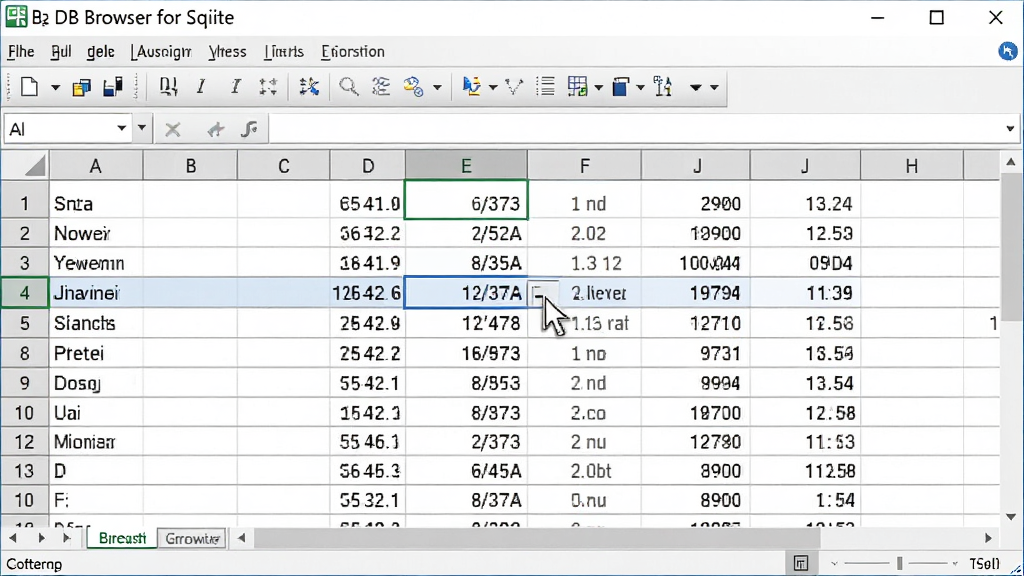This screenshot has height=576, width=1024.
Task: Open the name box dropdown arrow
Action: [121, 129]
